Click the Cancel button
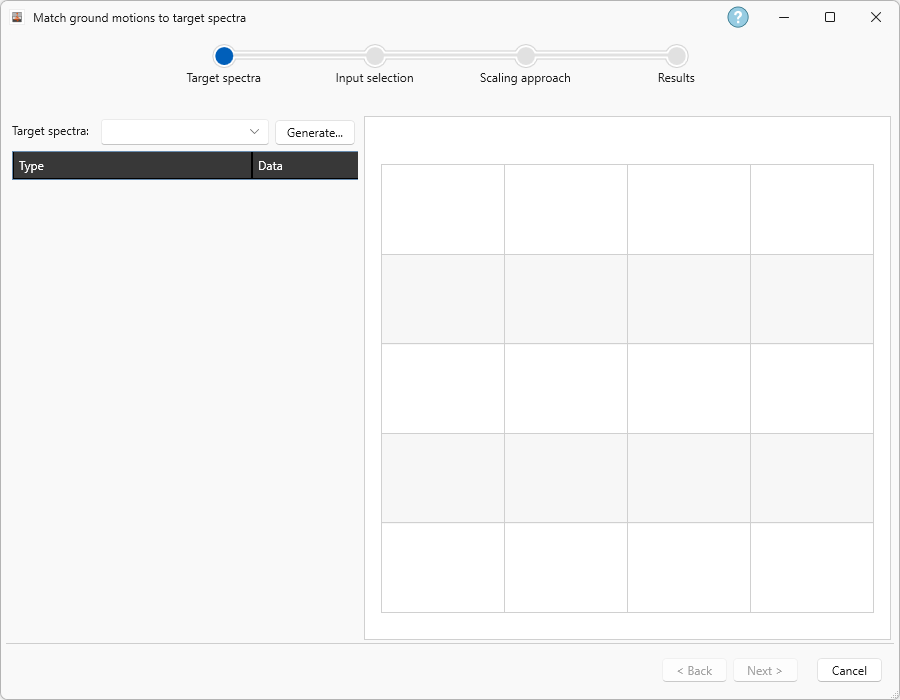 pyautogui.click(x=849, y=670)
